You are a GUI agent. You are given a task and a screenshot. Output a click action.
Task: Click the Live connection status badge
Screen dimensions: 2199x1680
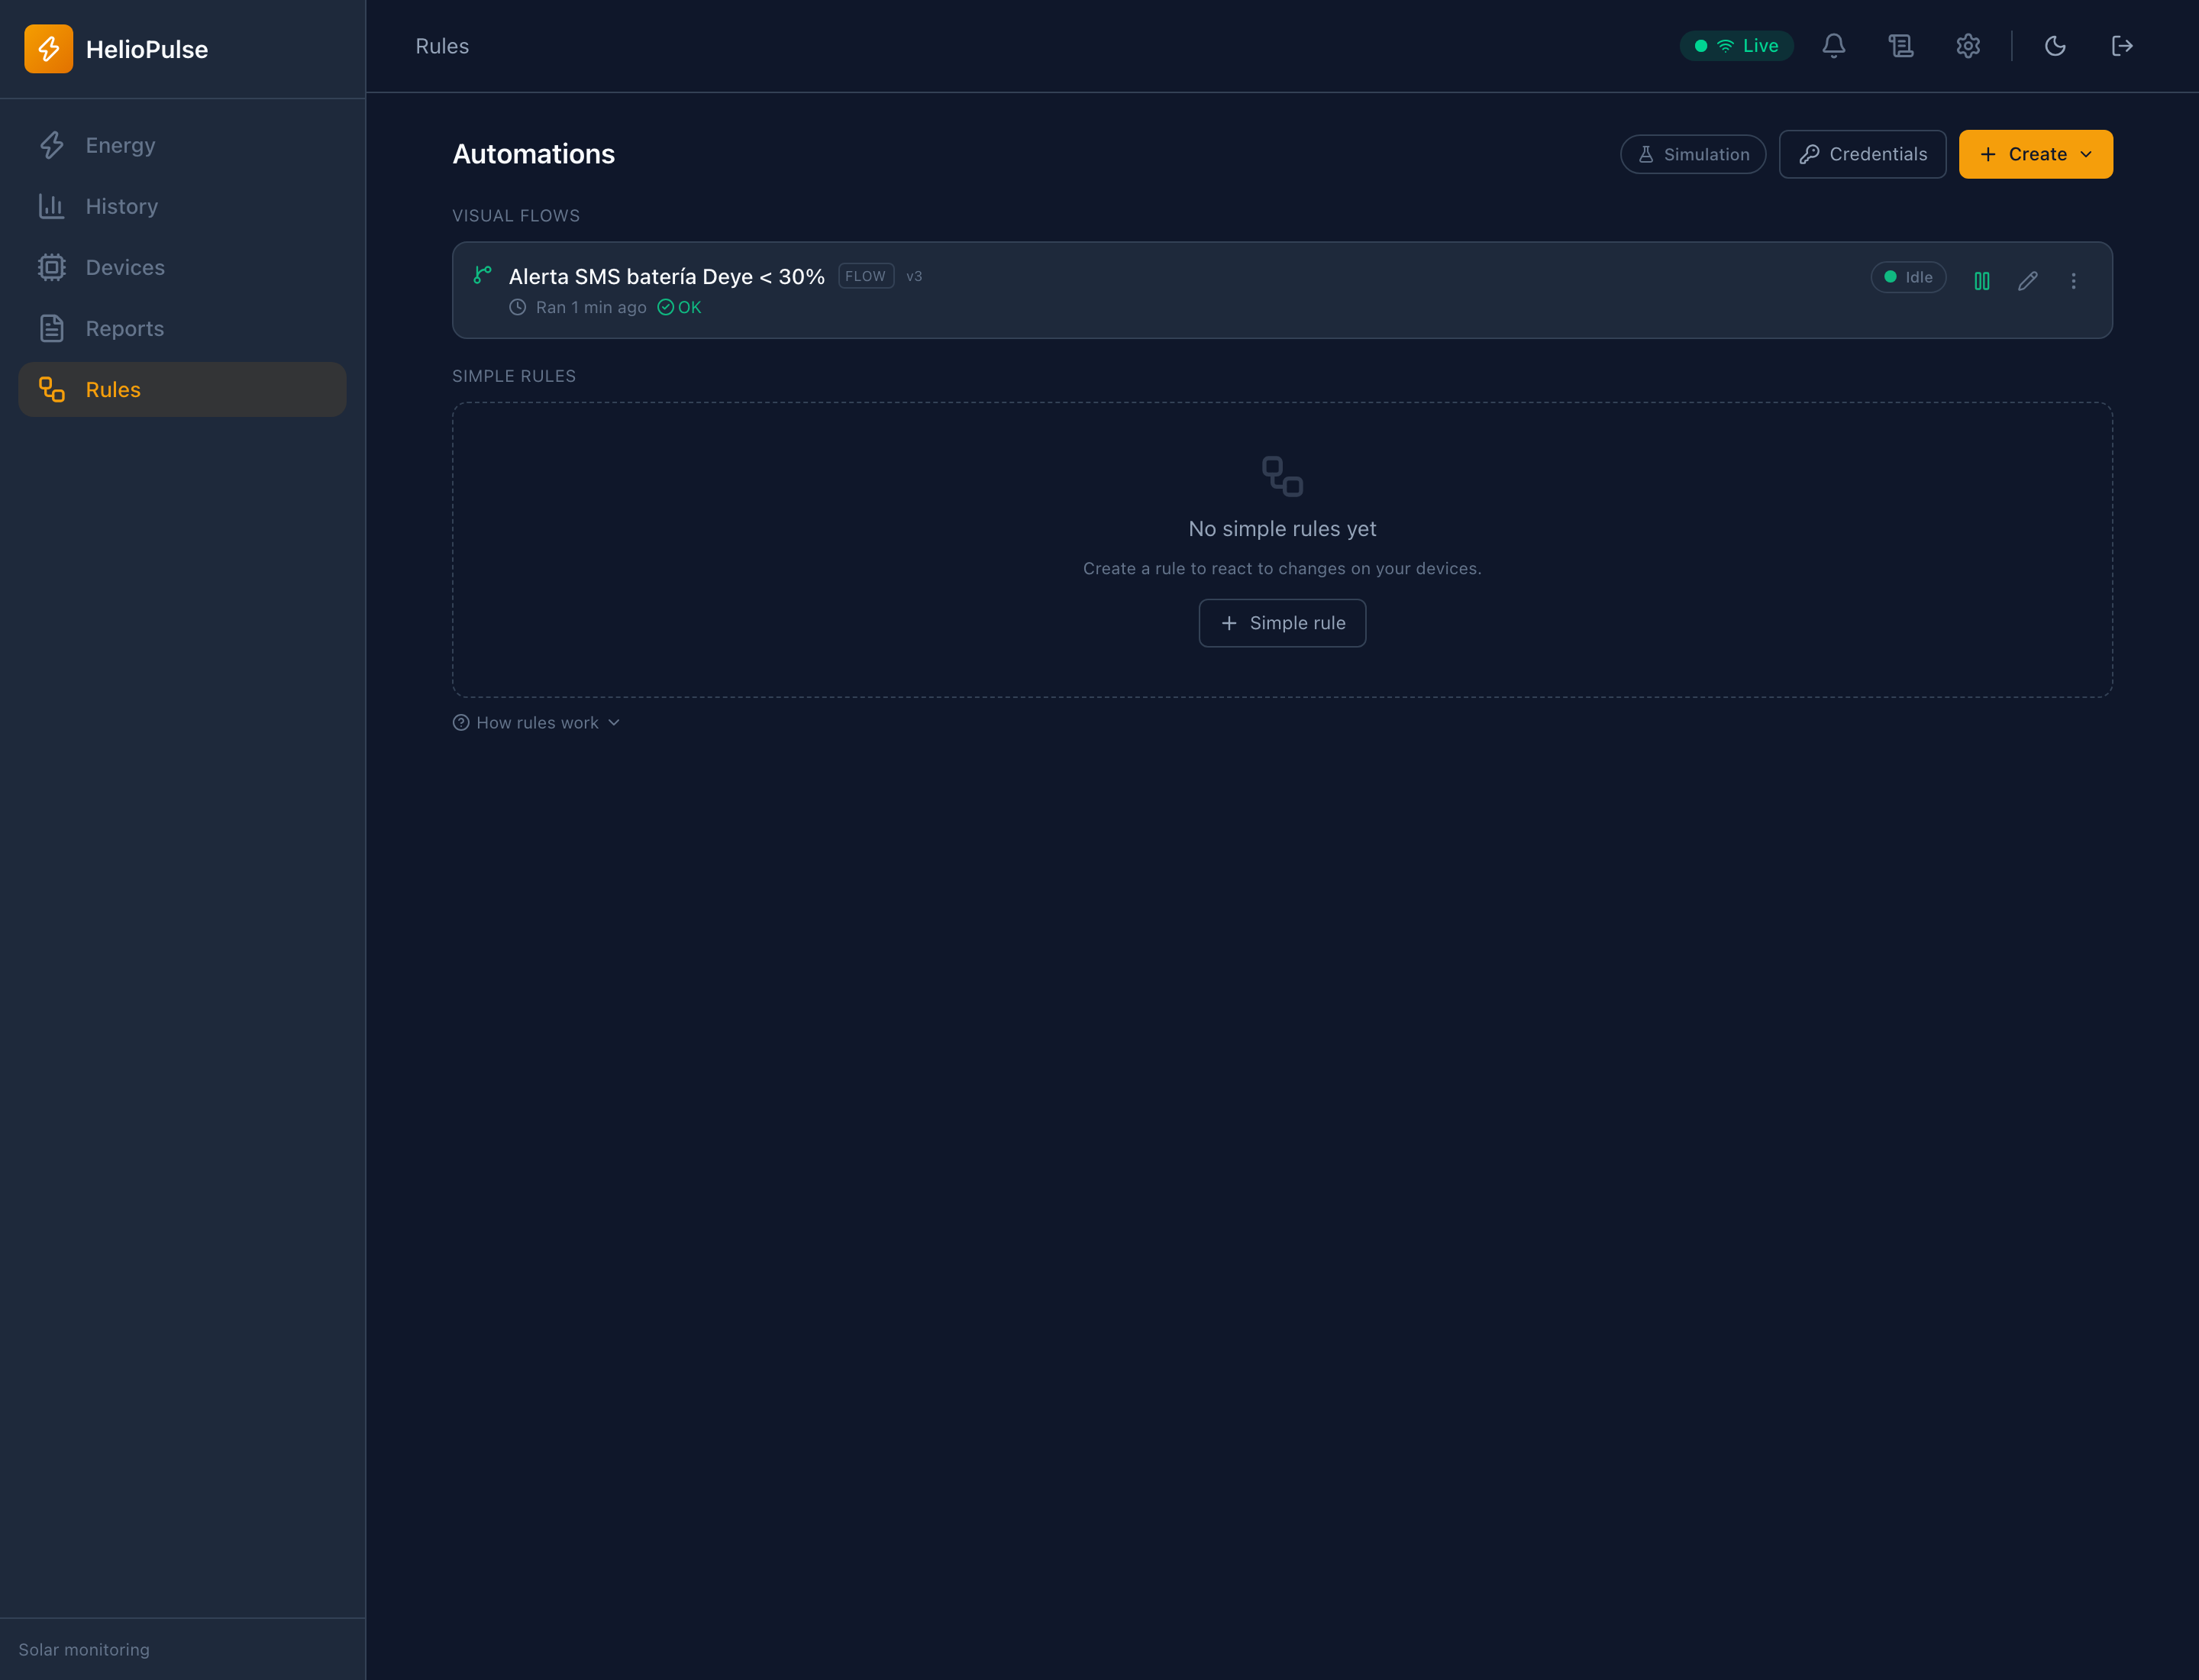1736,46
